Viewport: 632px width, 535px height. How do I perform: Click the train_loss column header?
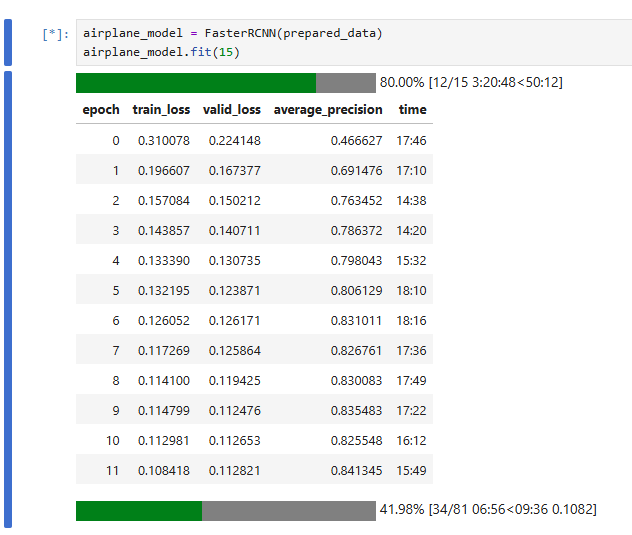pyautogui.click(x=161, y=110)
